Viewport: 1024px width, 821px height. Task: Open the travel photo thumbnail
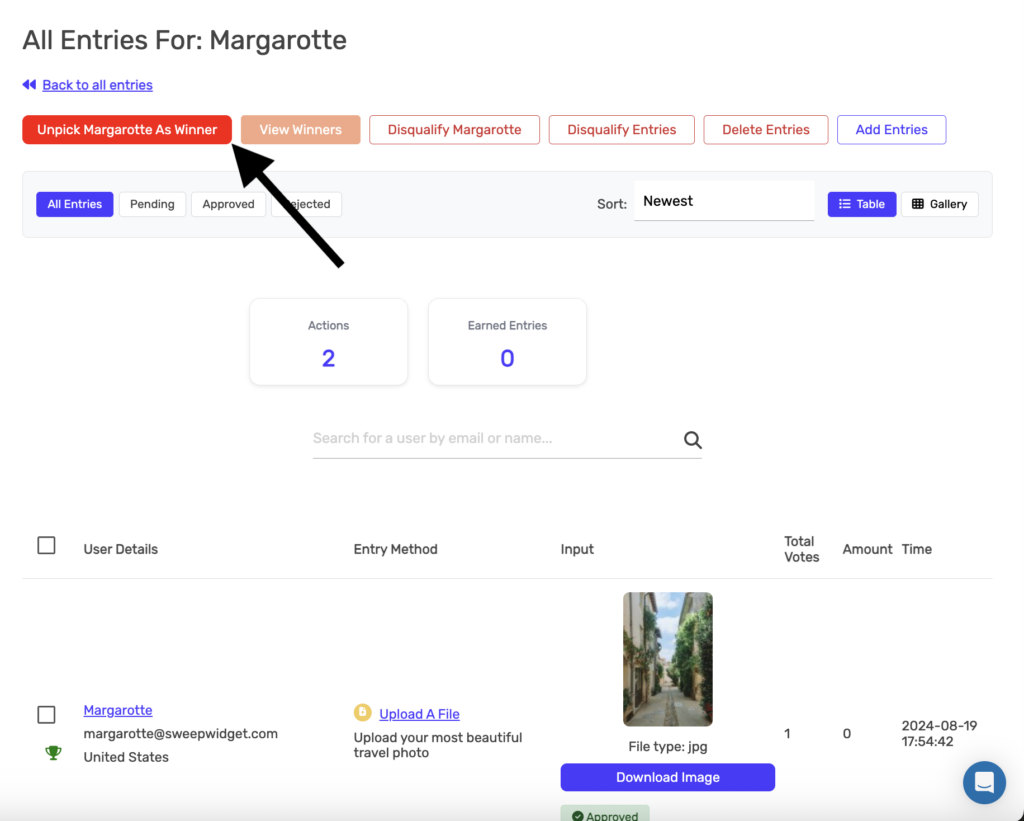tap(667, 659)
